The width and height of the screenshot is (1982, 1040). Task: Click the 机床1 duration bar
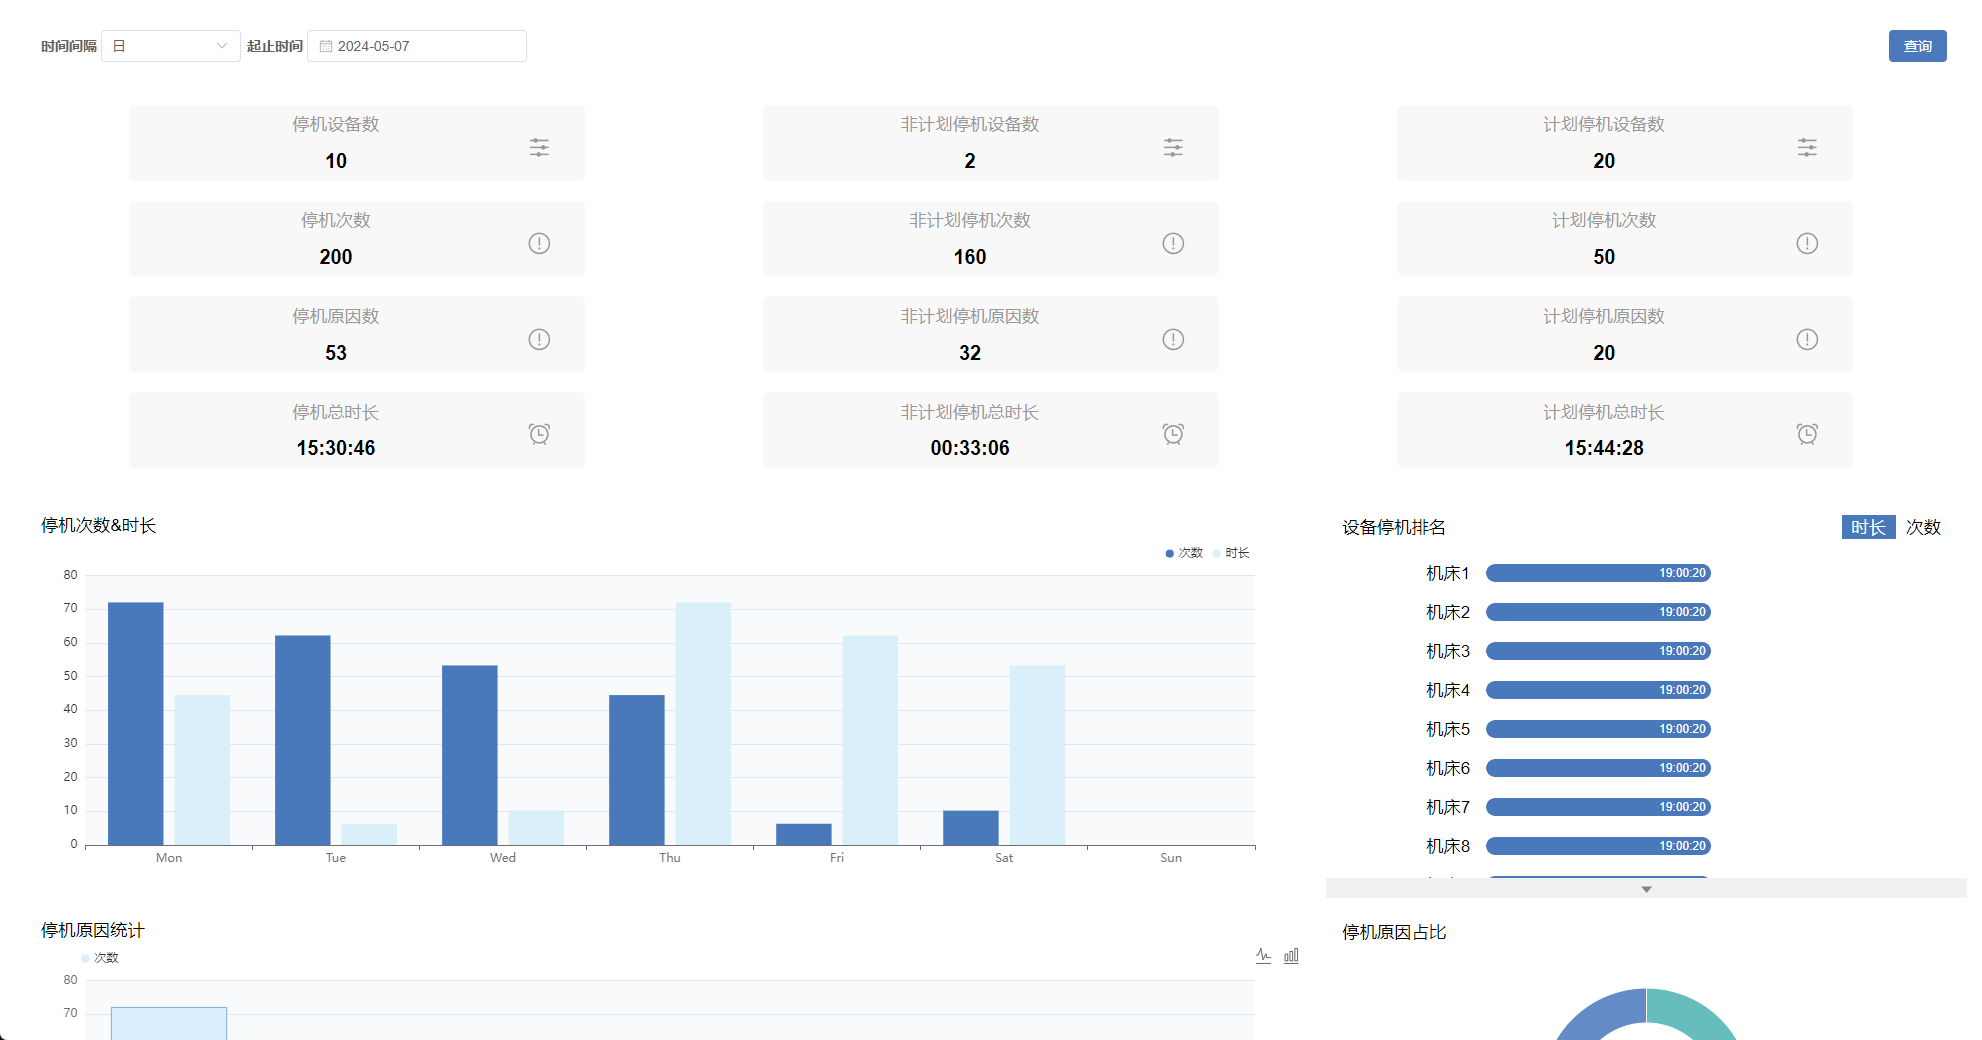[x=1598, y=573]
